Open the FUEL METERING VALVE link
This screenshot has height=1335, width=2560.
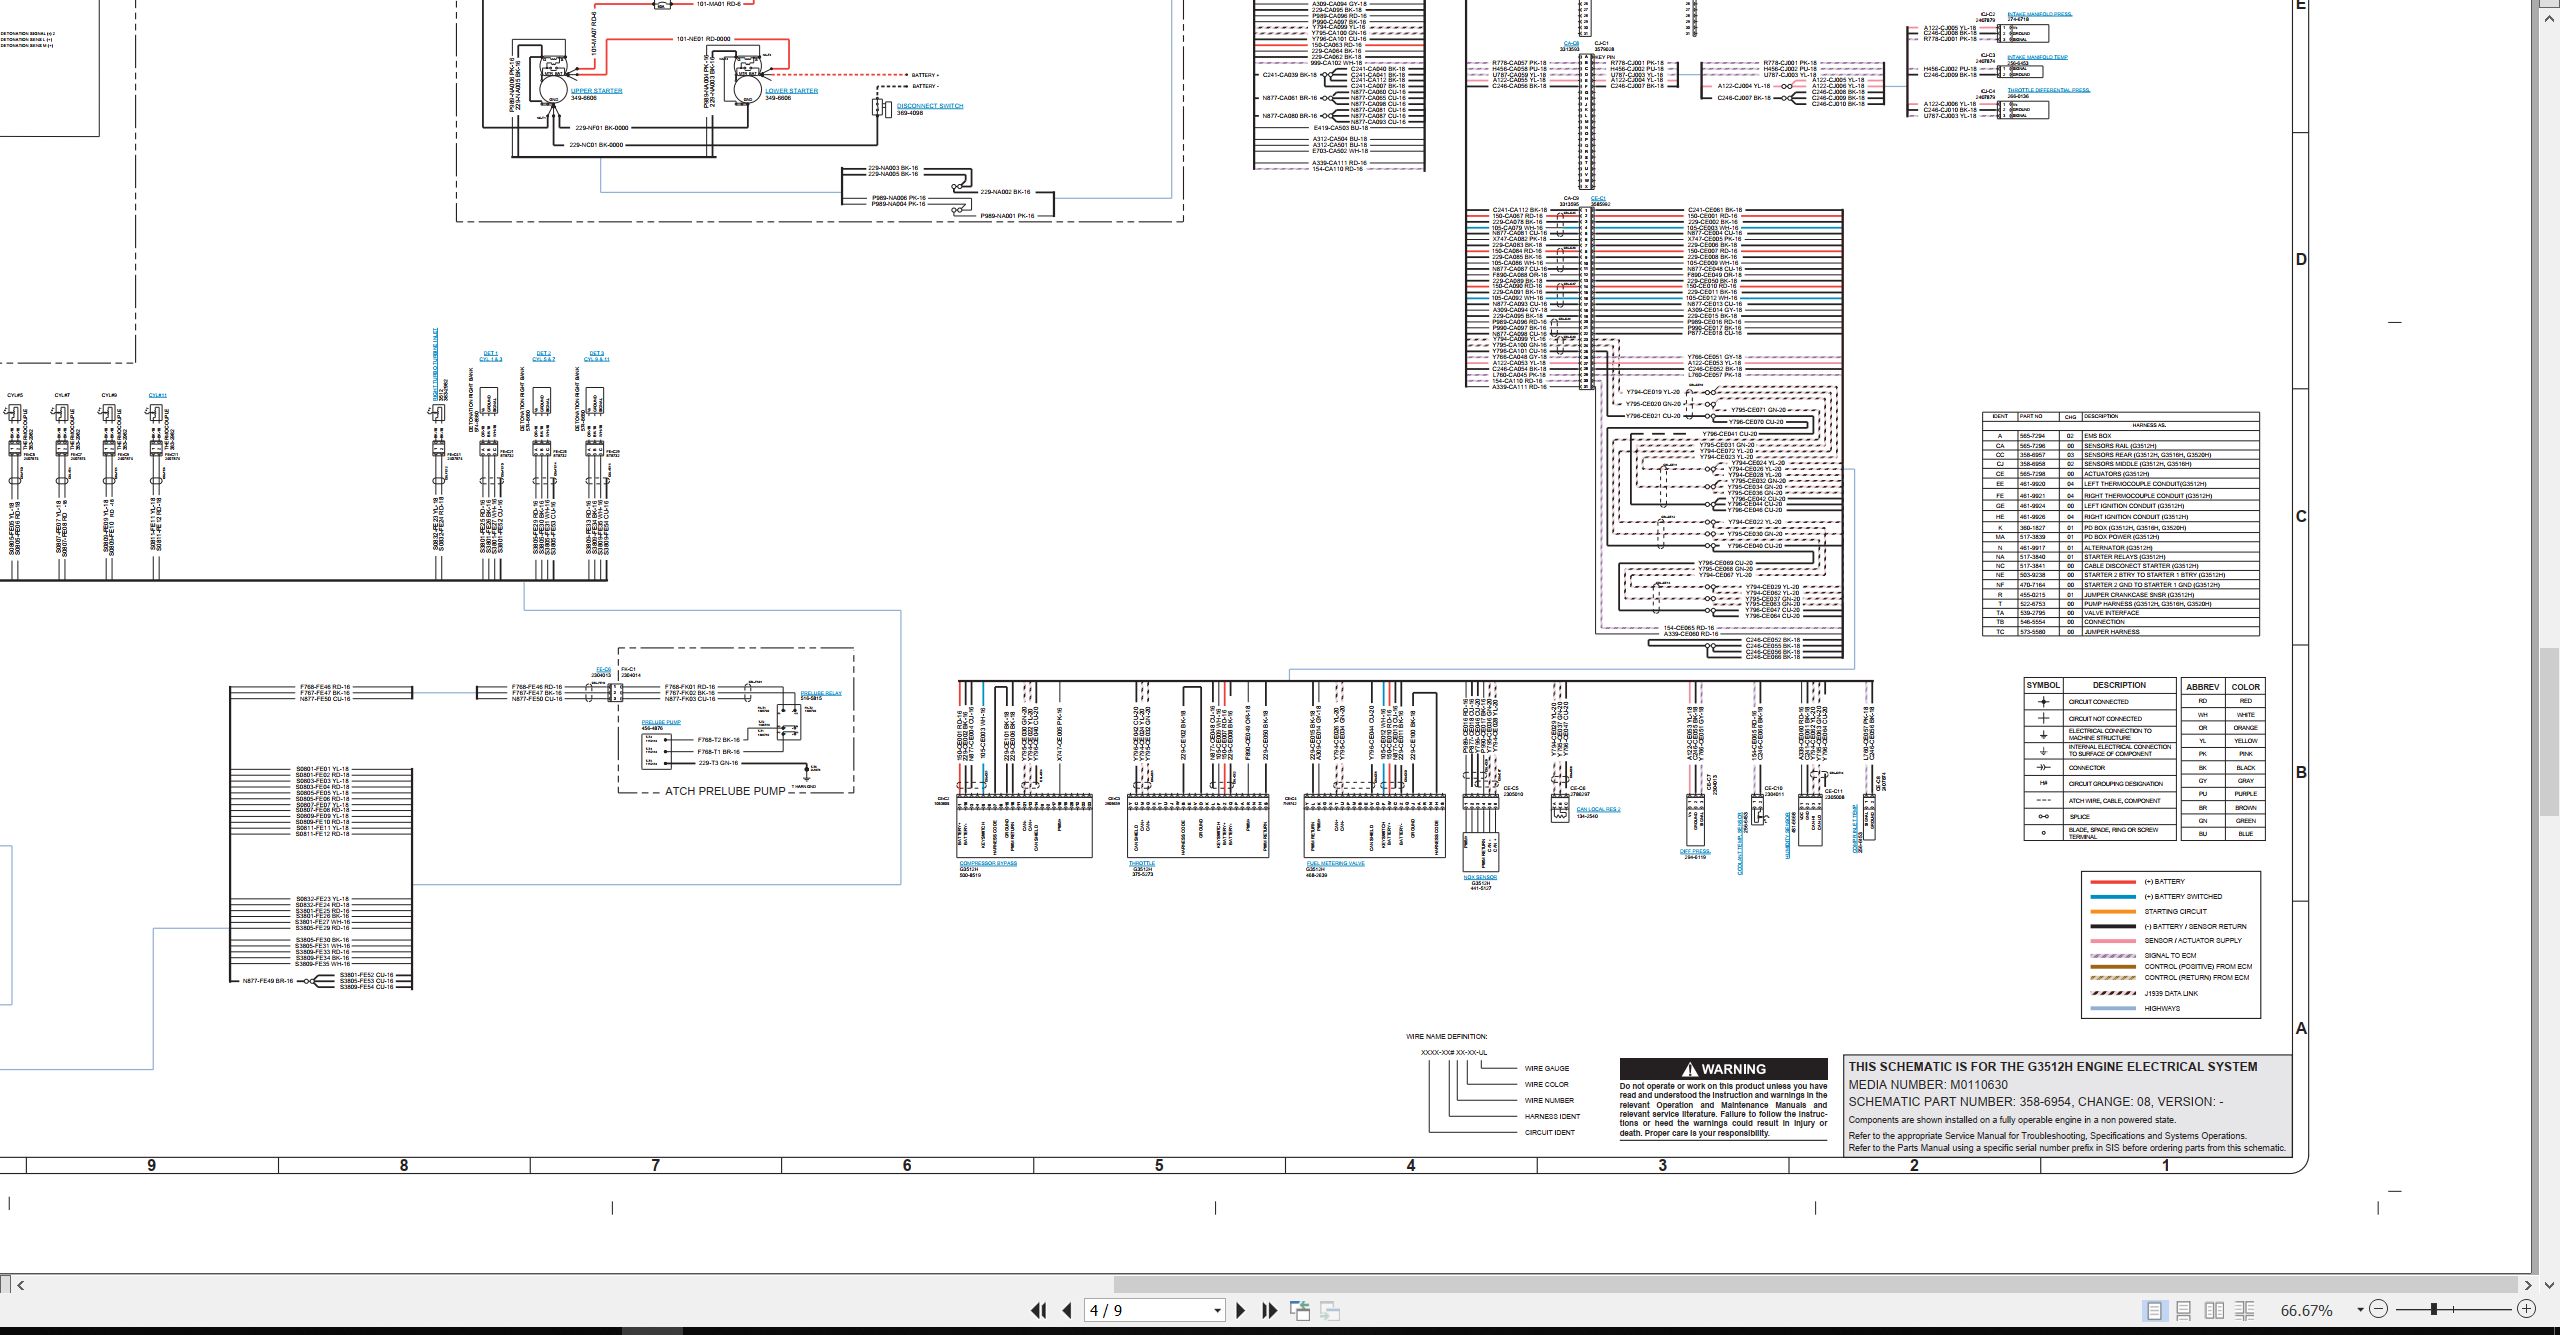click(1335, 863)
